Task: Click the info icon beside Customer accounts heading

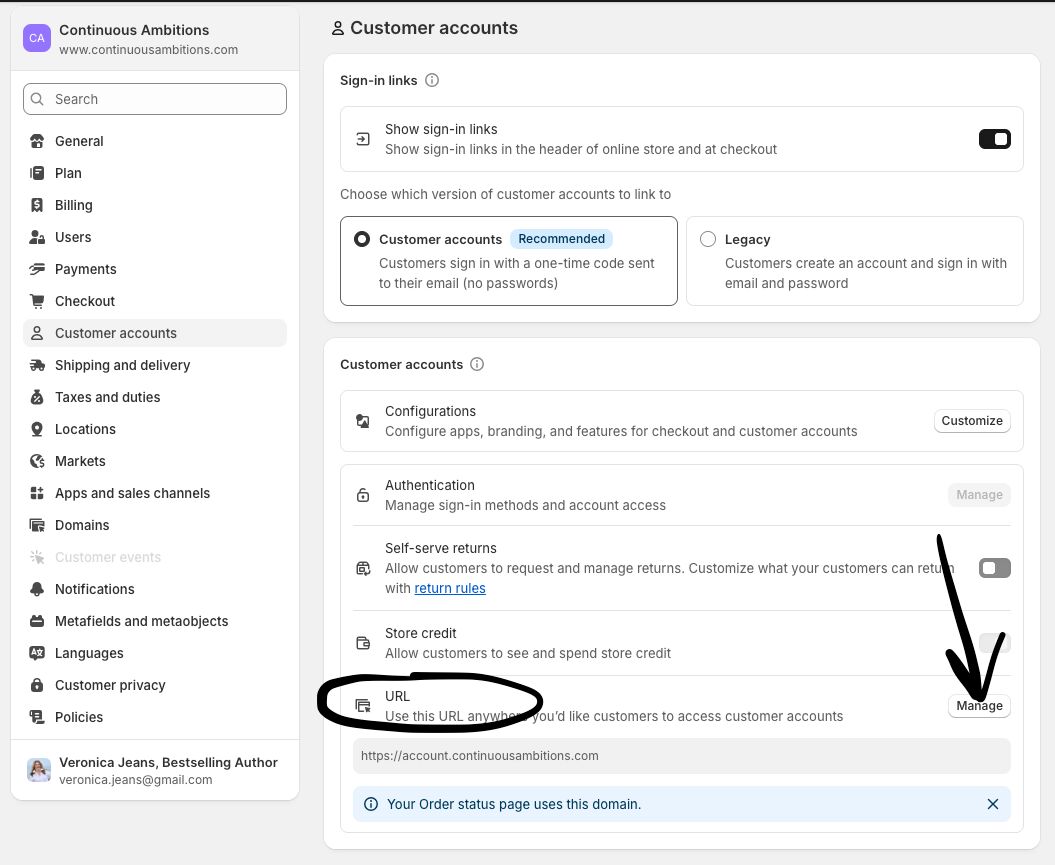Action: tap(477, 365)
